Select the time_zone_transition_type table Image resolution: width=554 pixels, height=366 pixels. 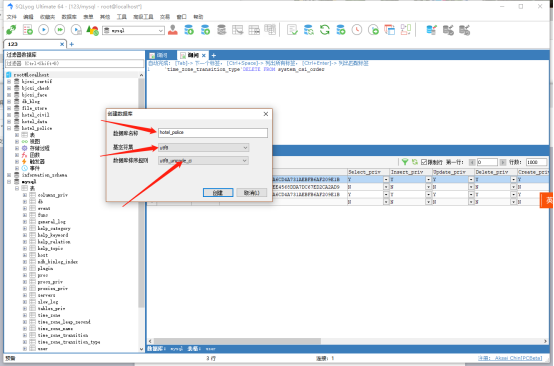coord(69,342)
